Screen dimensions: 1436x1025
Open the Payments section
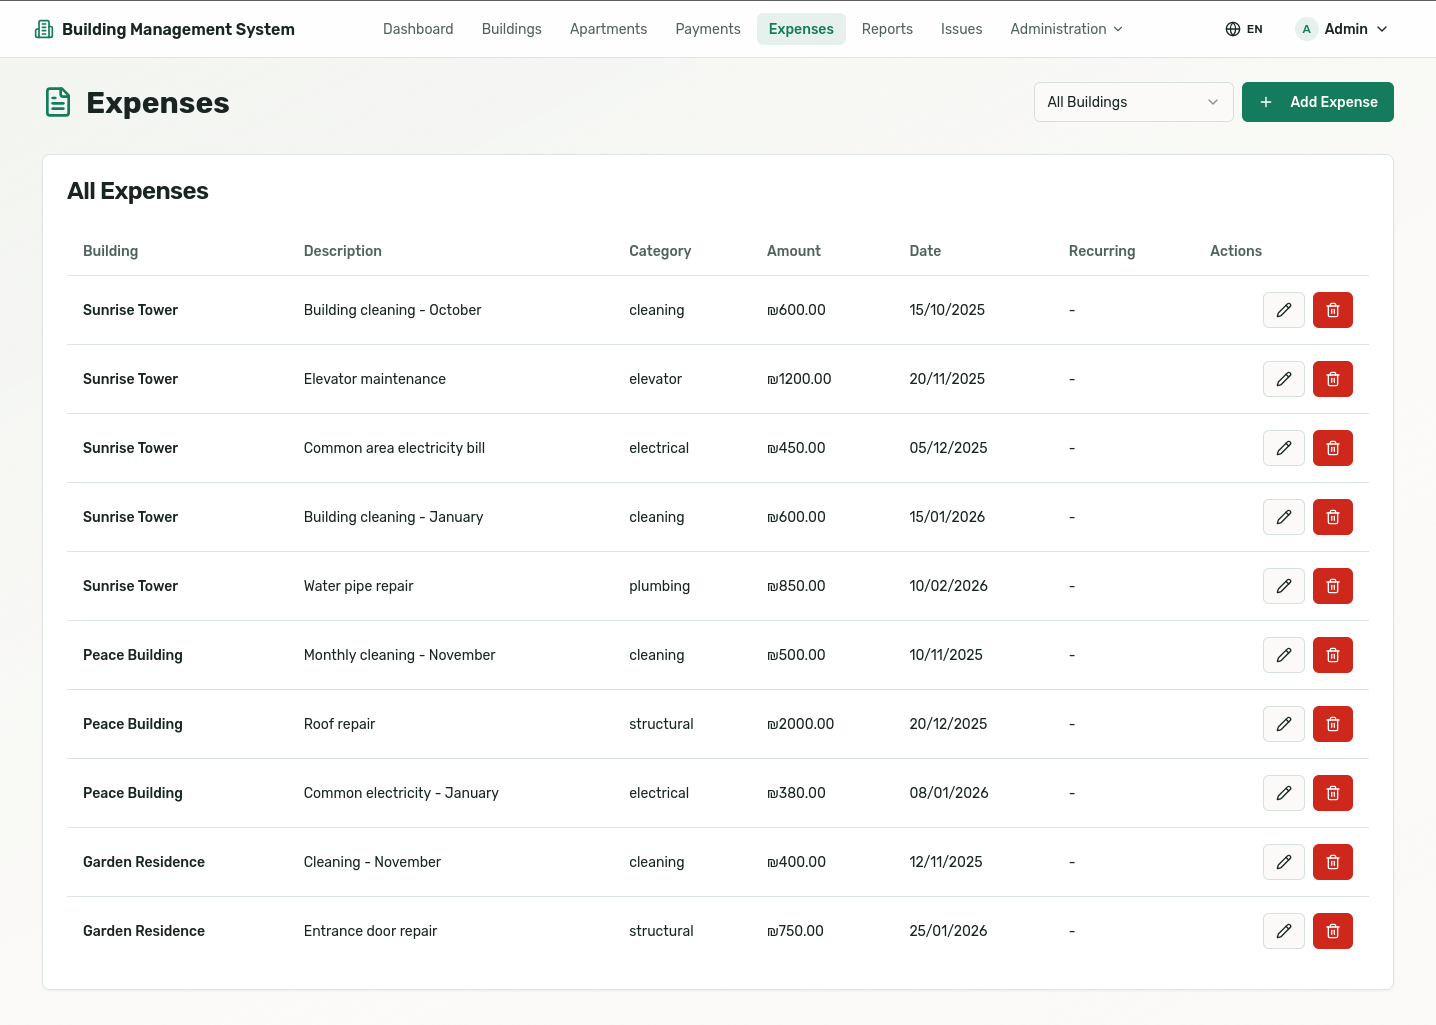707,29
